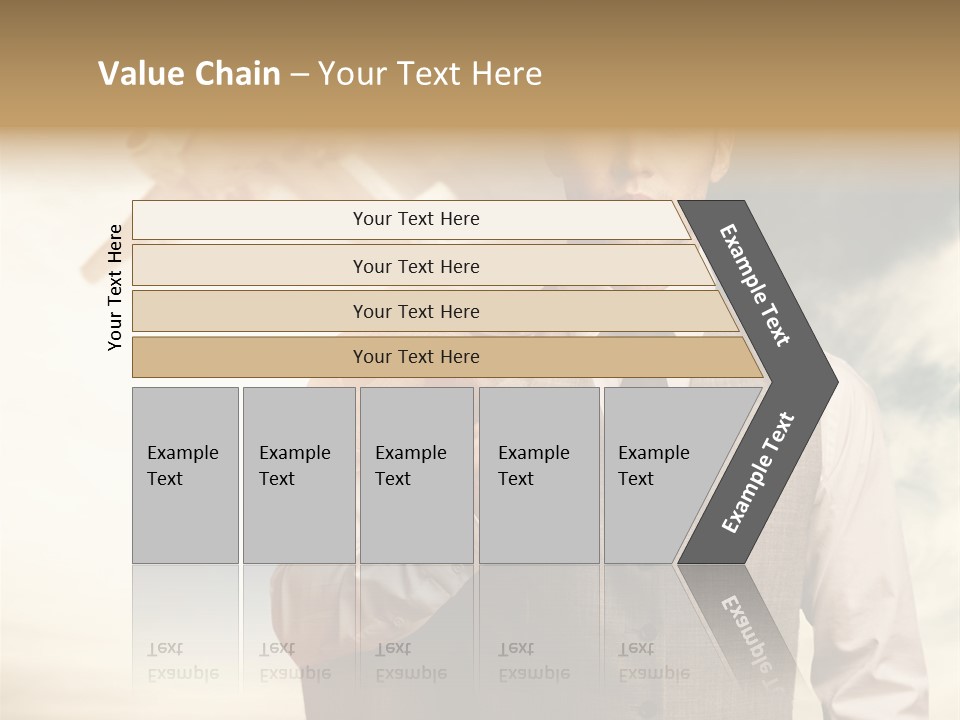The height and width of the screenshot is (720, 960).
Task: Click the brown header banner area
Action: (x=480, y=64)
